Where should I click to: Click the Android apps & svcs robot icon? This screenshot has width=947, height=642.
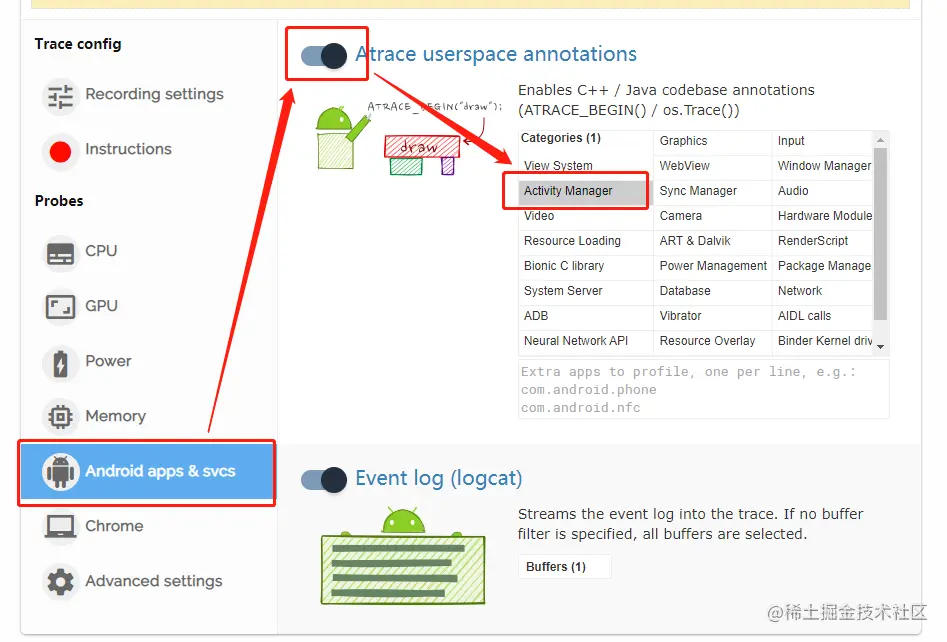click(x=60, y=472)
